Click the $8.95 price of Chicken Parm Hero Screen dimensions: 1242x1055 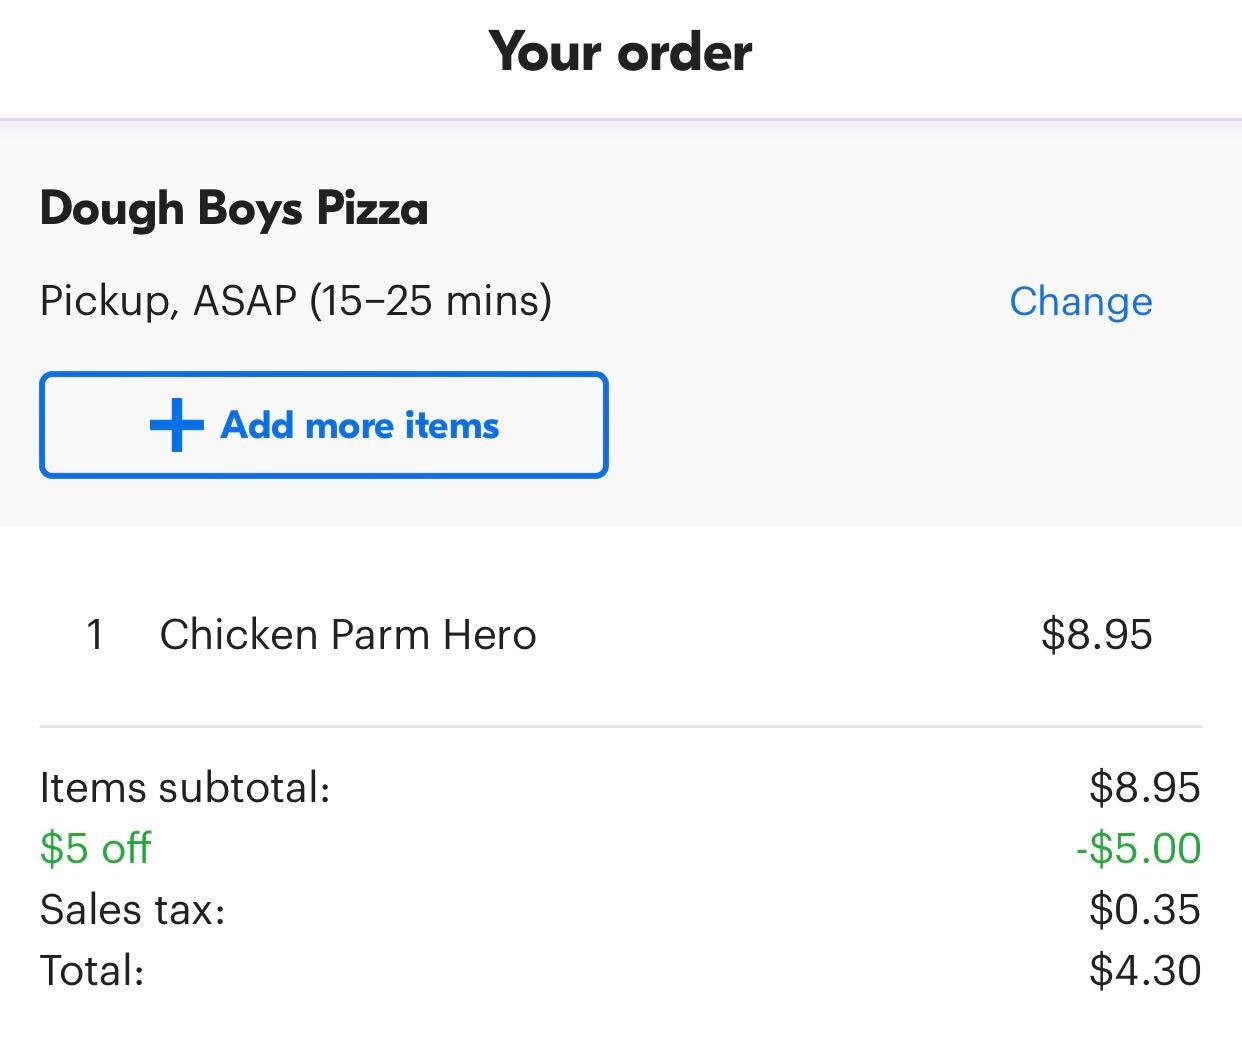[x=1096, y=635]
